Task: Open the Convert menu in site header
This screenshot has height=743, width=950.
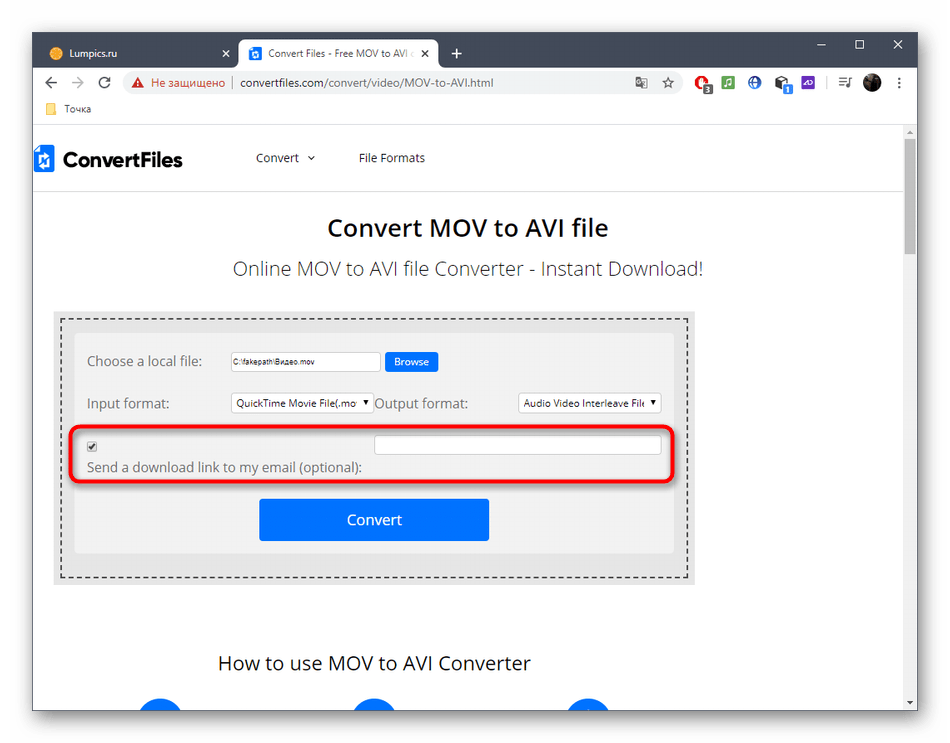Action: tap(285, 158)
